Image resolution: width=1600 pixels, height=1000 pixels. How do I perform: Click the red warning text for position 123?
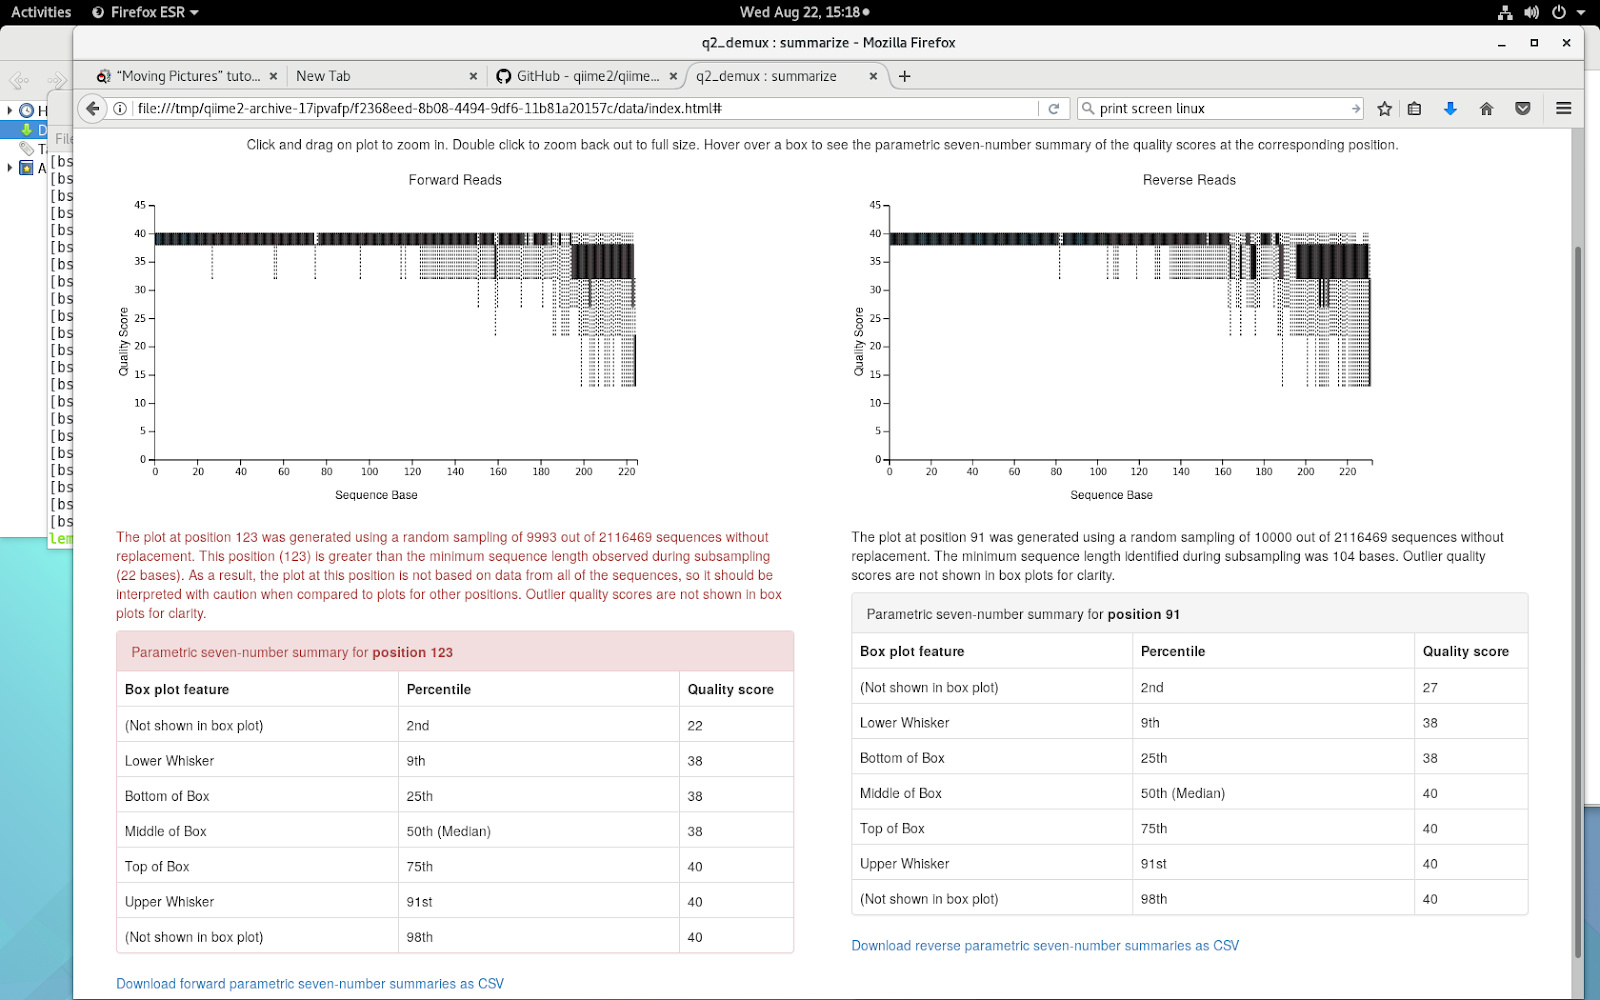[450, 575]
